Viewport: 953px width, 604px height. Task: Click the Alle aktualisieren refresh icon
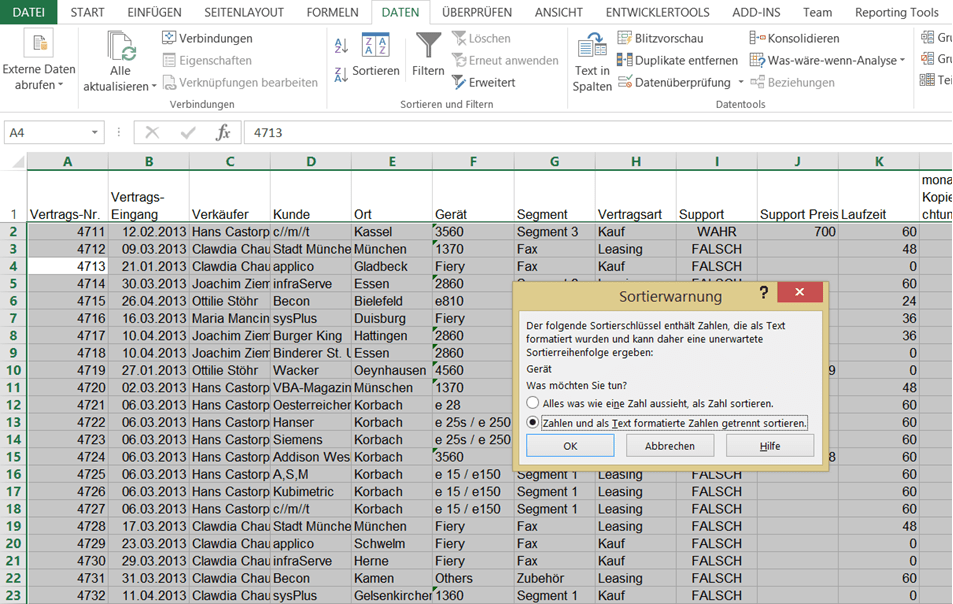pos(122,47)
